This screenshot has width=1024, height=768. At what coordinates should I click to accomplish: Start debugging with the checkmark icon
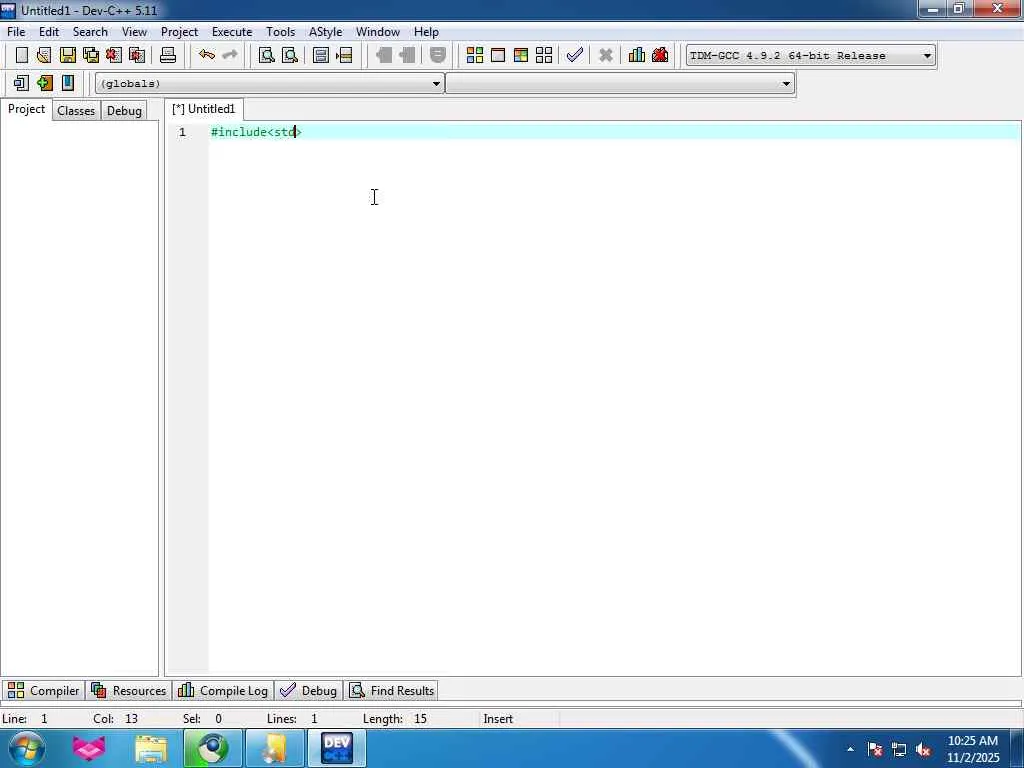575,56
